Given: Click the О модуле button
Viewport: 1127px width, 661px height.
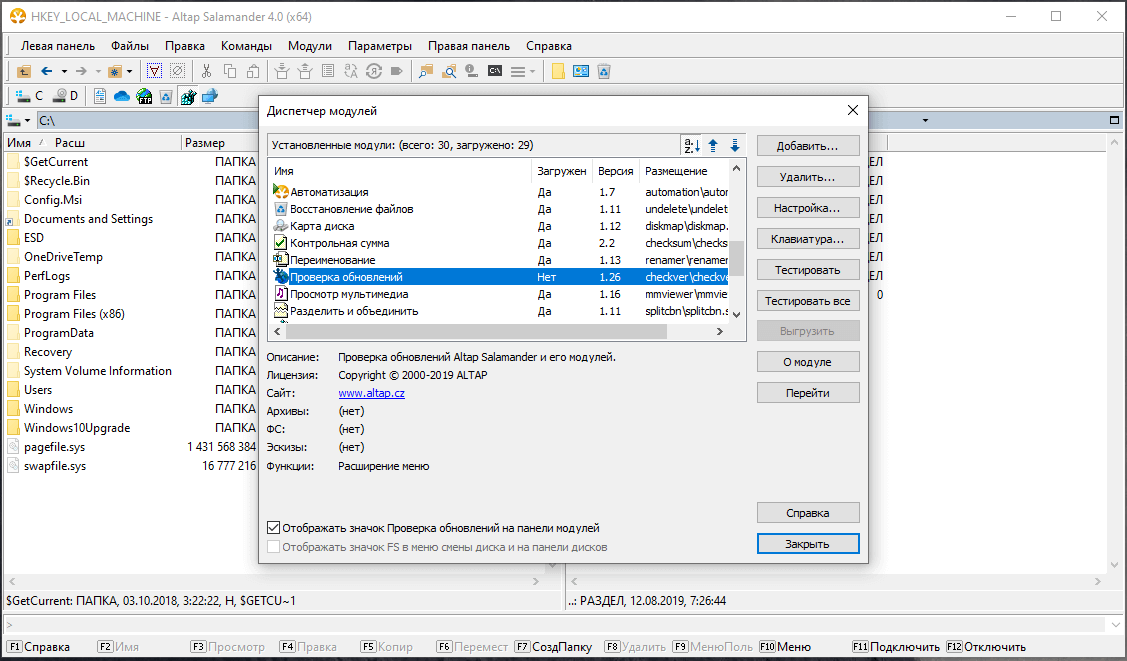Looking at the screenshot, I should click(x=808, y=362).
